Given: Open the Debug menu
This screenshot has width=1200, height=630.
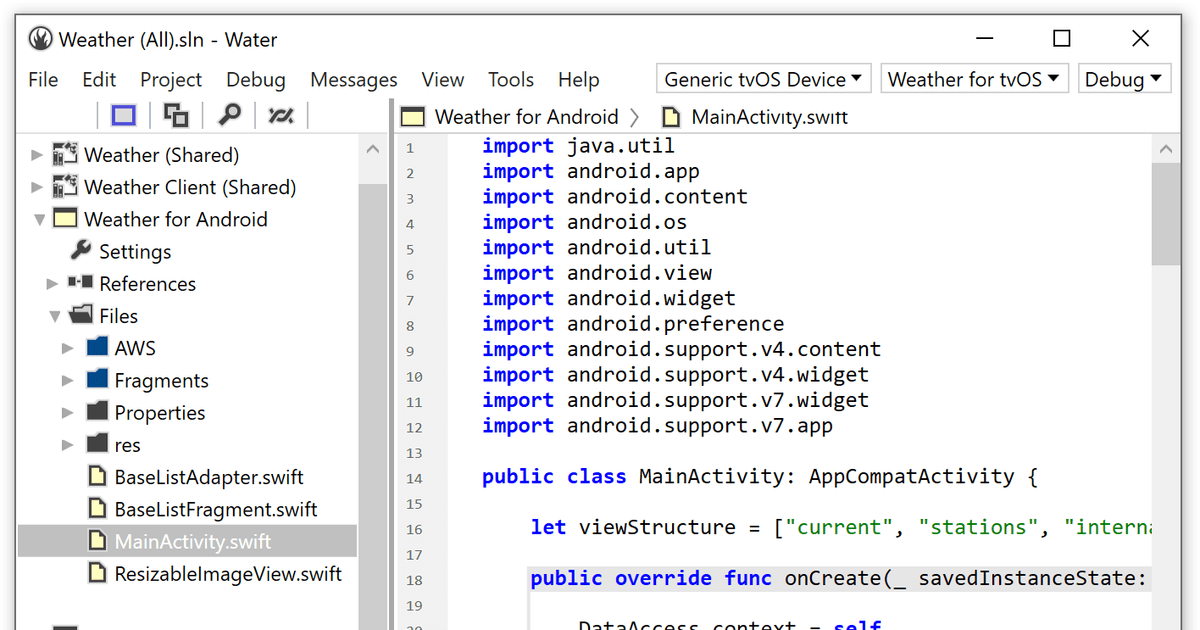Looking at the screenshot, I should pos(255,79).
